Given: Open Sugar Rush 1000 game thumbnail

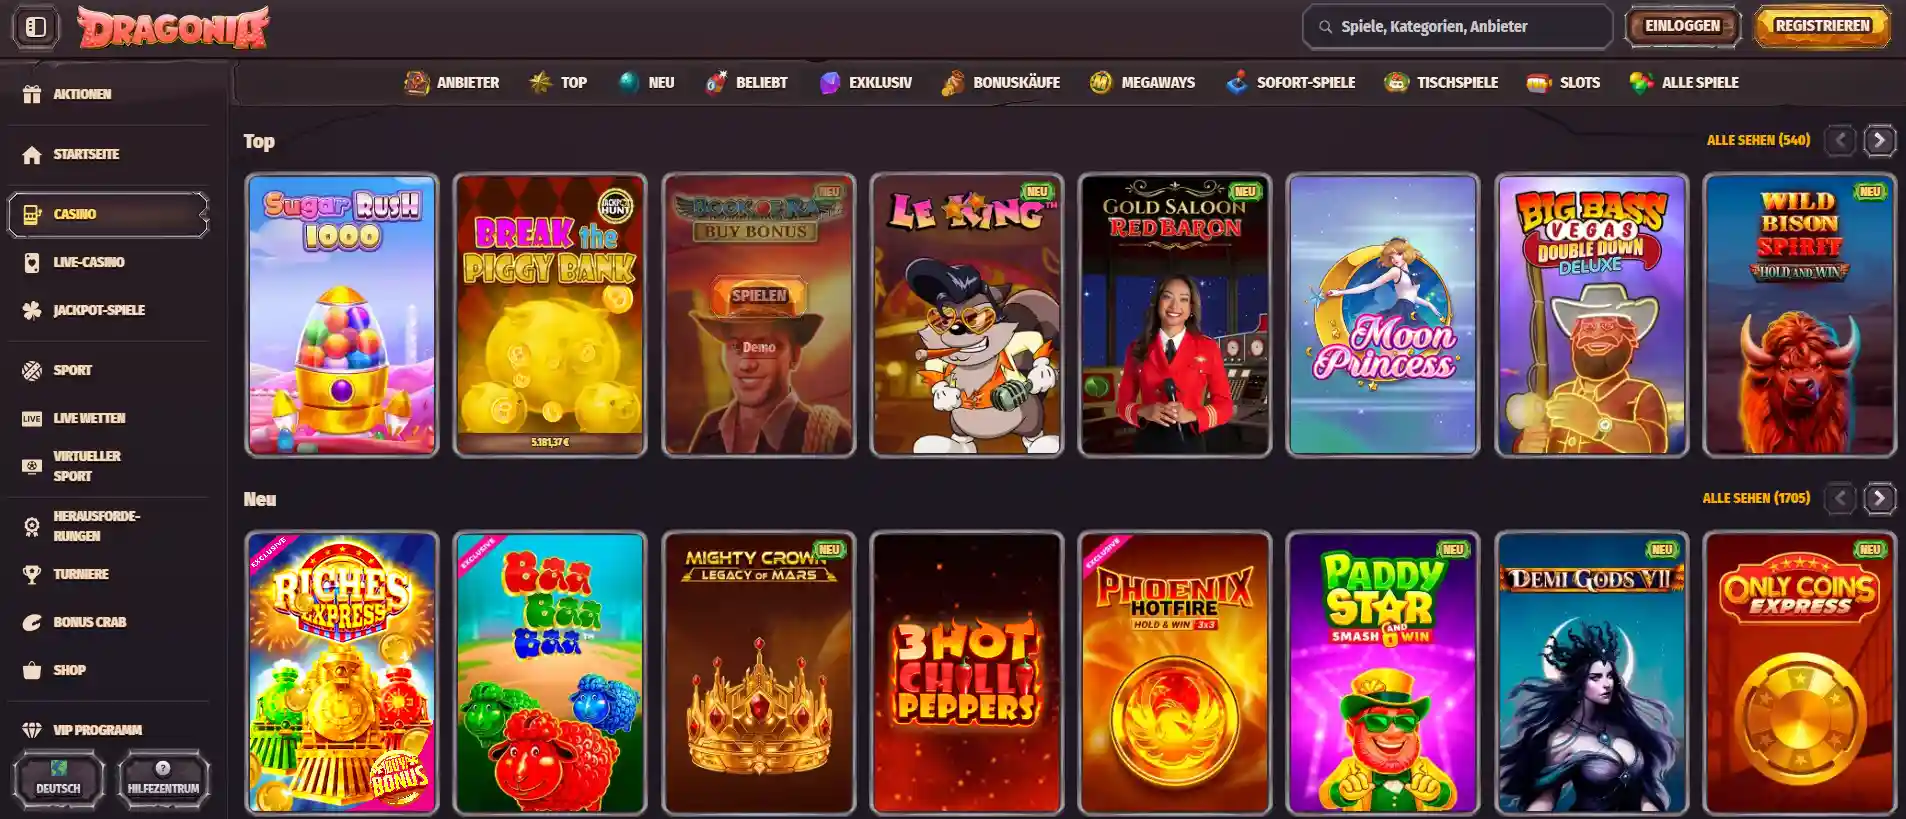Looking at the screenshot, I should coord(342,315).
